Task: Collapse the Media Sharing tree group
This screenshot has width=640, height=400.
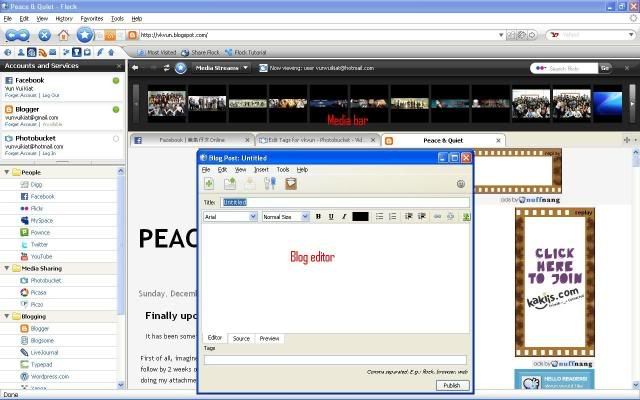Action: [x=7, y=268]
